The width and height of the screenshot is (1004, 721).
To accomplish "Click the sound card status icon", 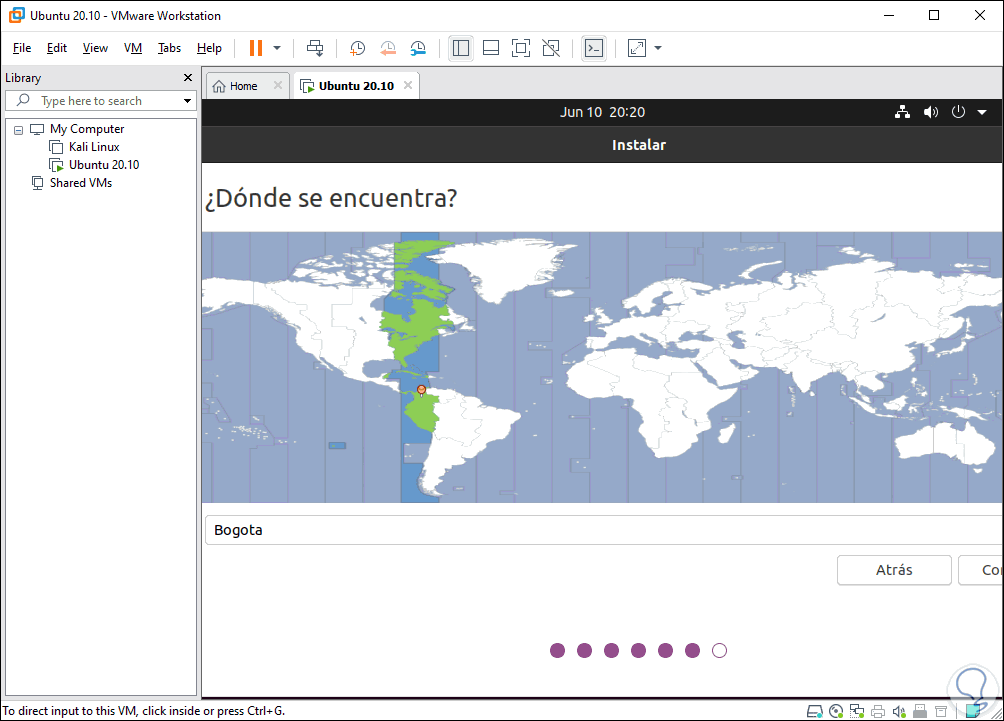I will 899,711.
